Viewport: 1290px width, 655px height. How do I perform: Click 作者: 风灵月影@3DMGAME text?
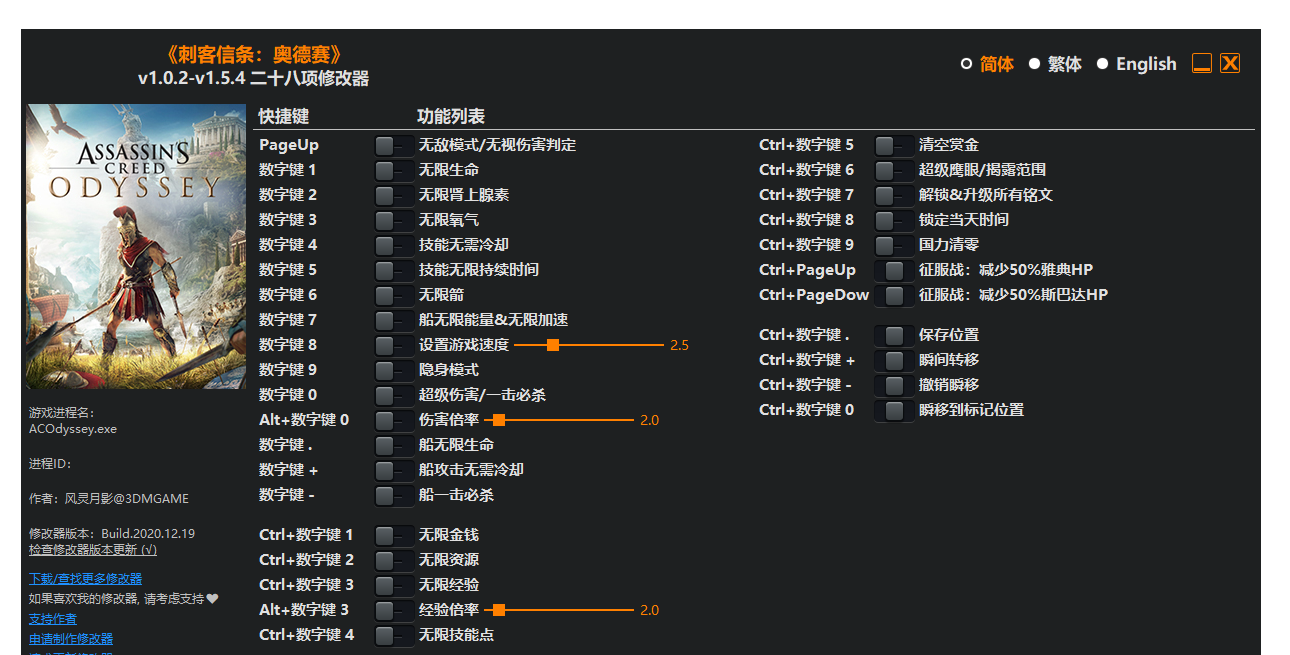109,498
